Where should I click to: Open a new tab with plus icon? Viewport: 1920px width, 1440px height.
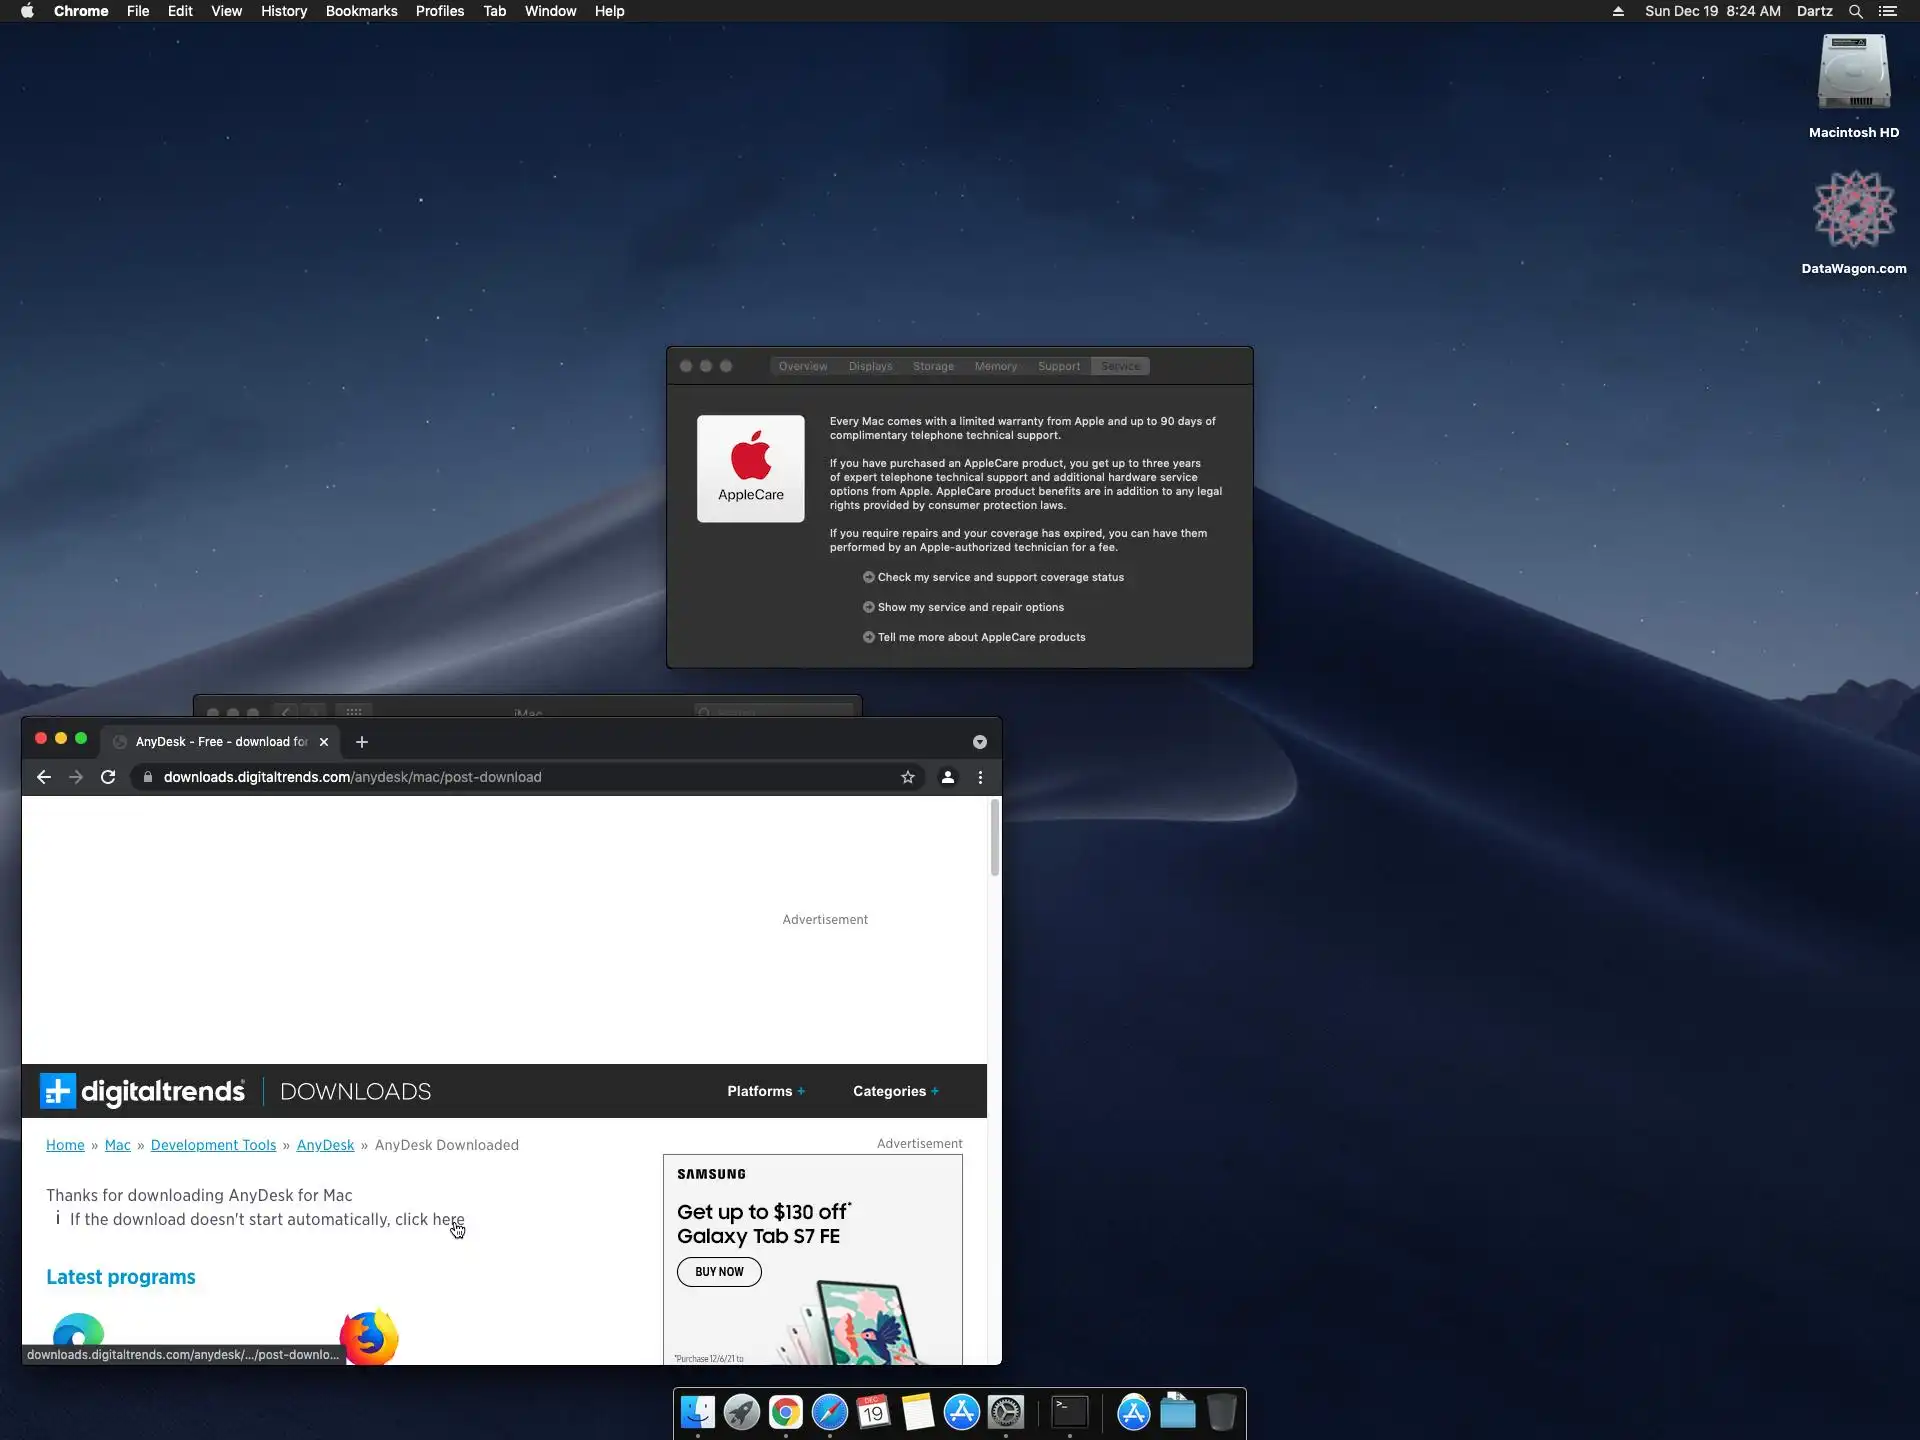click(362, 742)
